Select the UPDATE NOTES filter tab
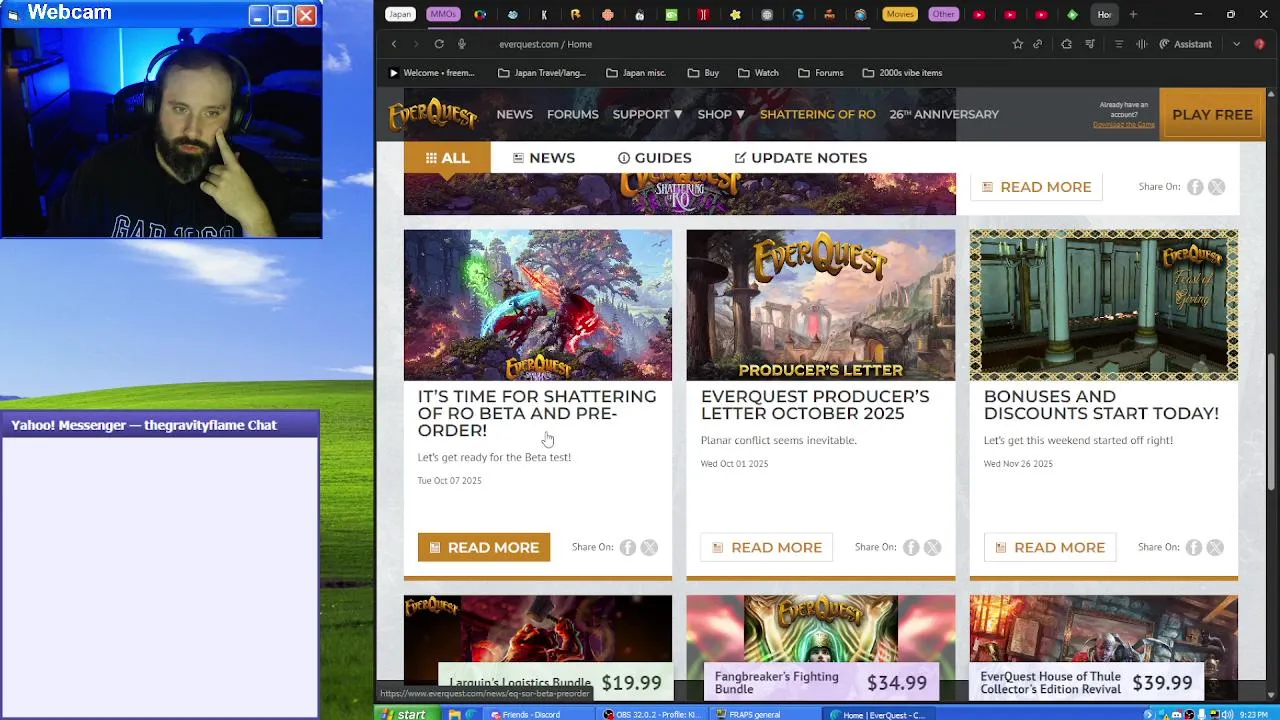 [800, 158]
